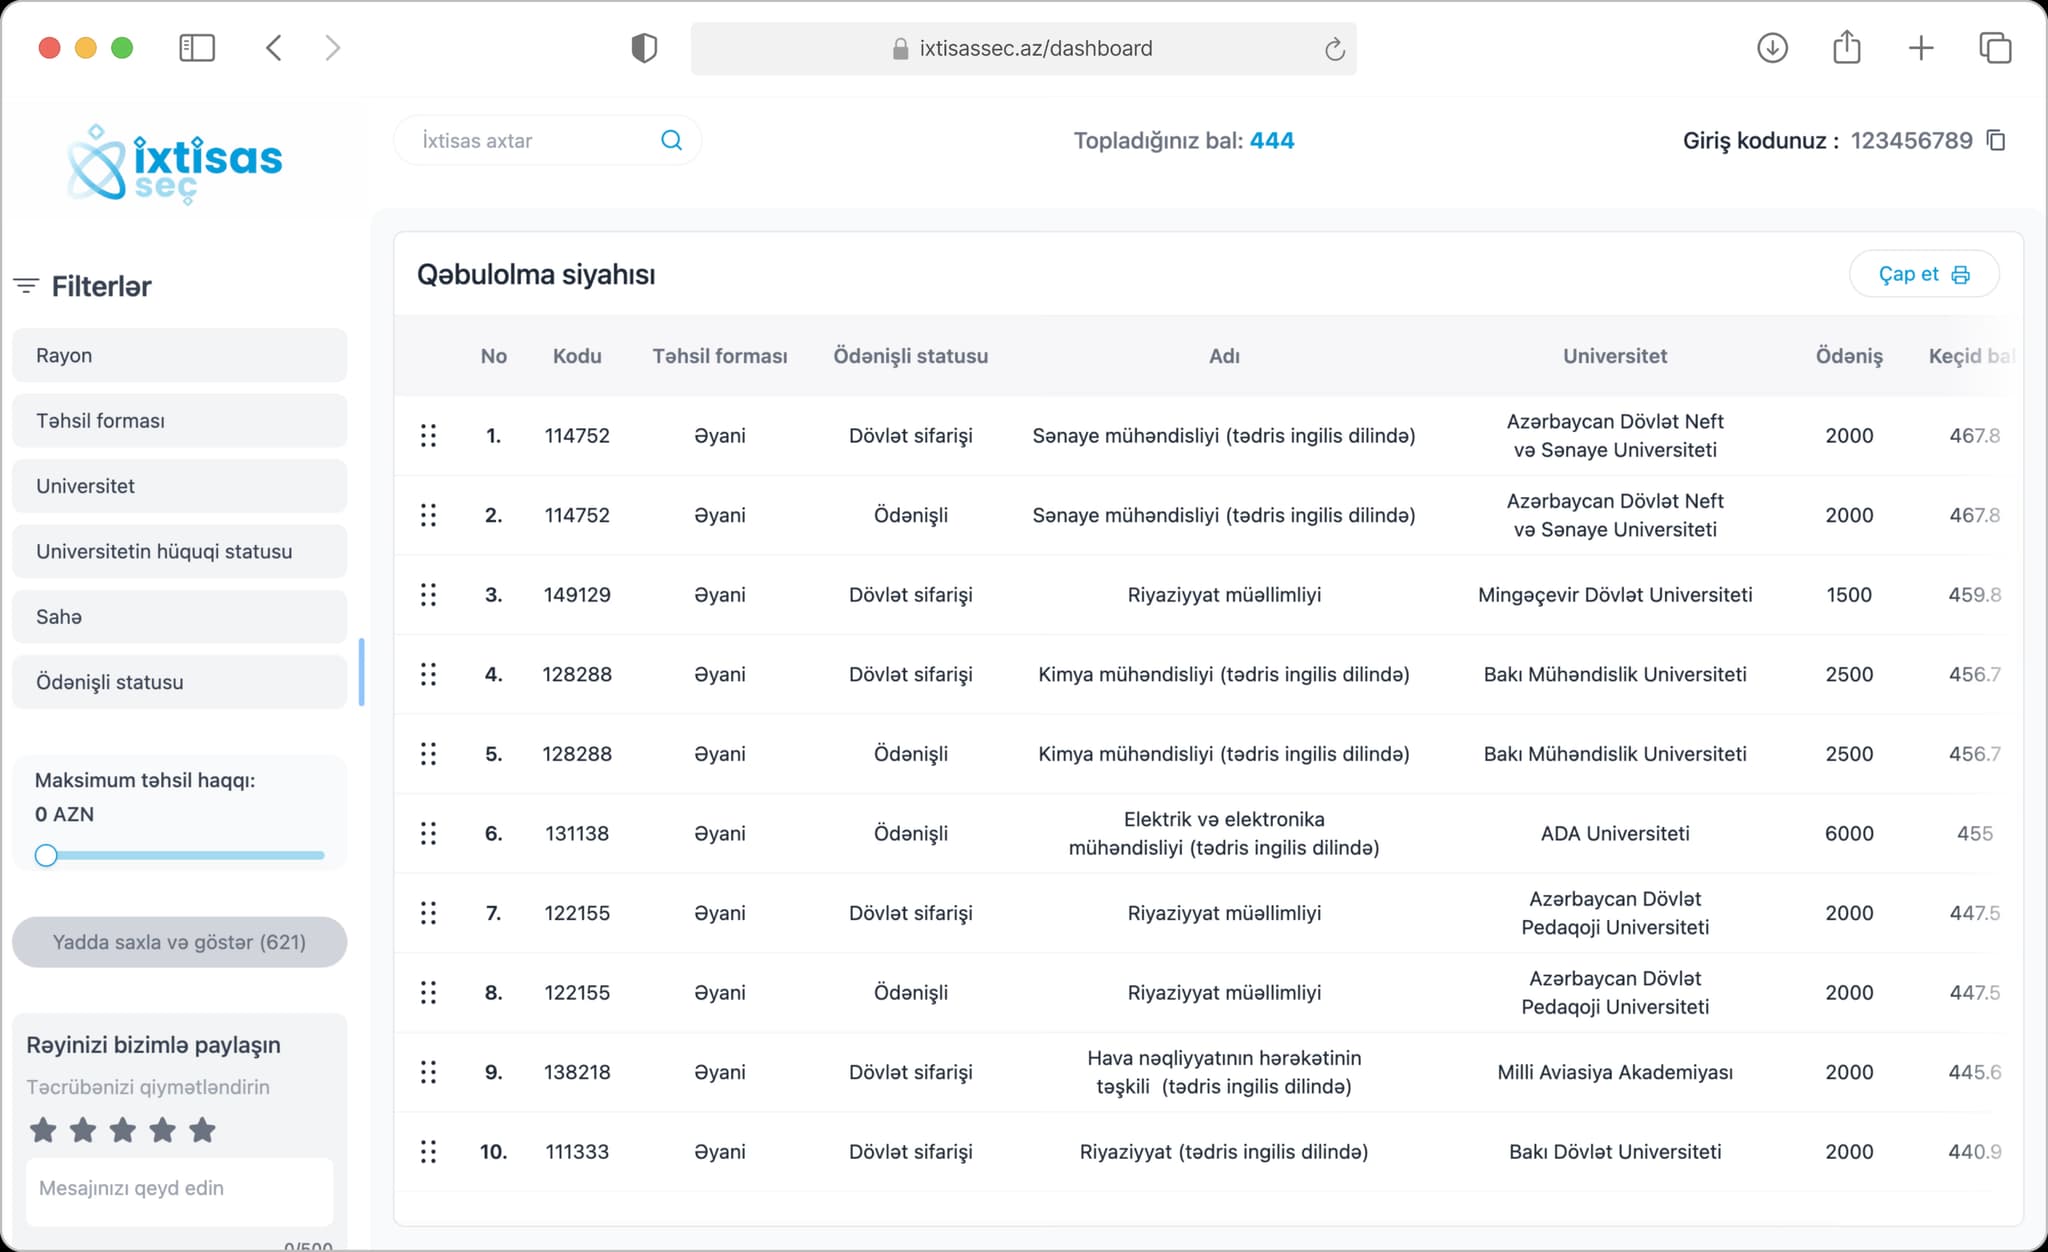
Task: Click the Ödənişli statusu column header
Action: pyautogui.click(x=911, y=356)
